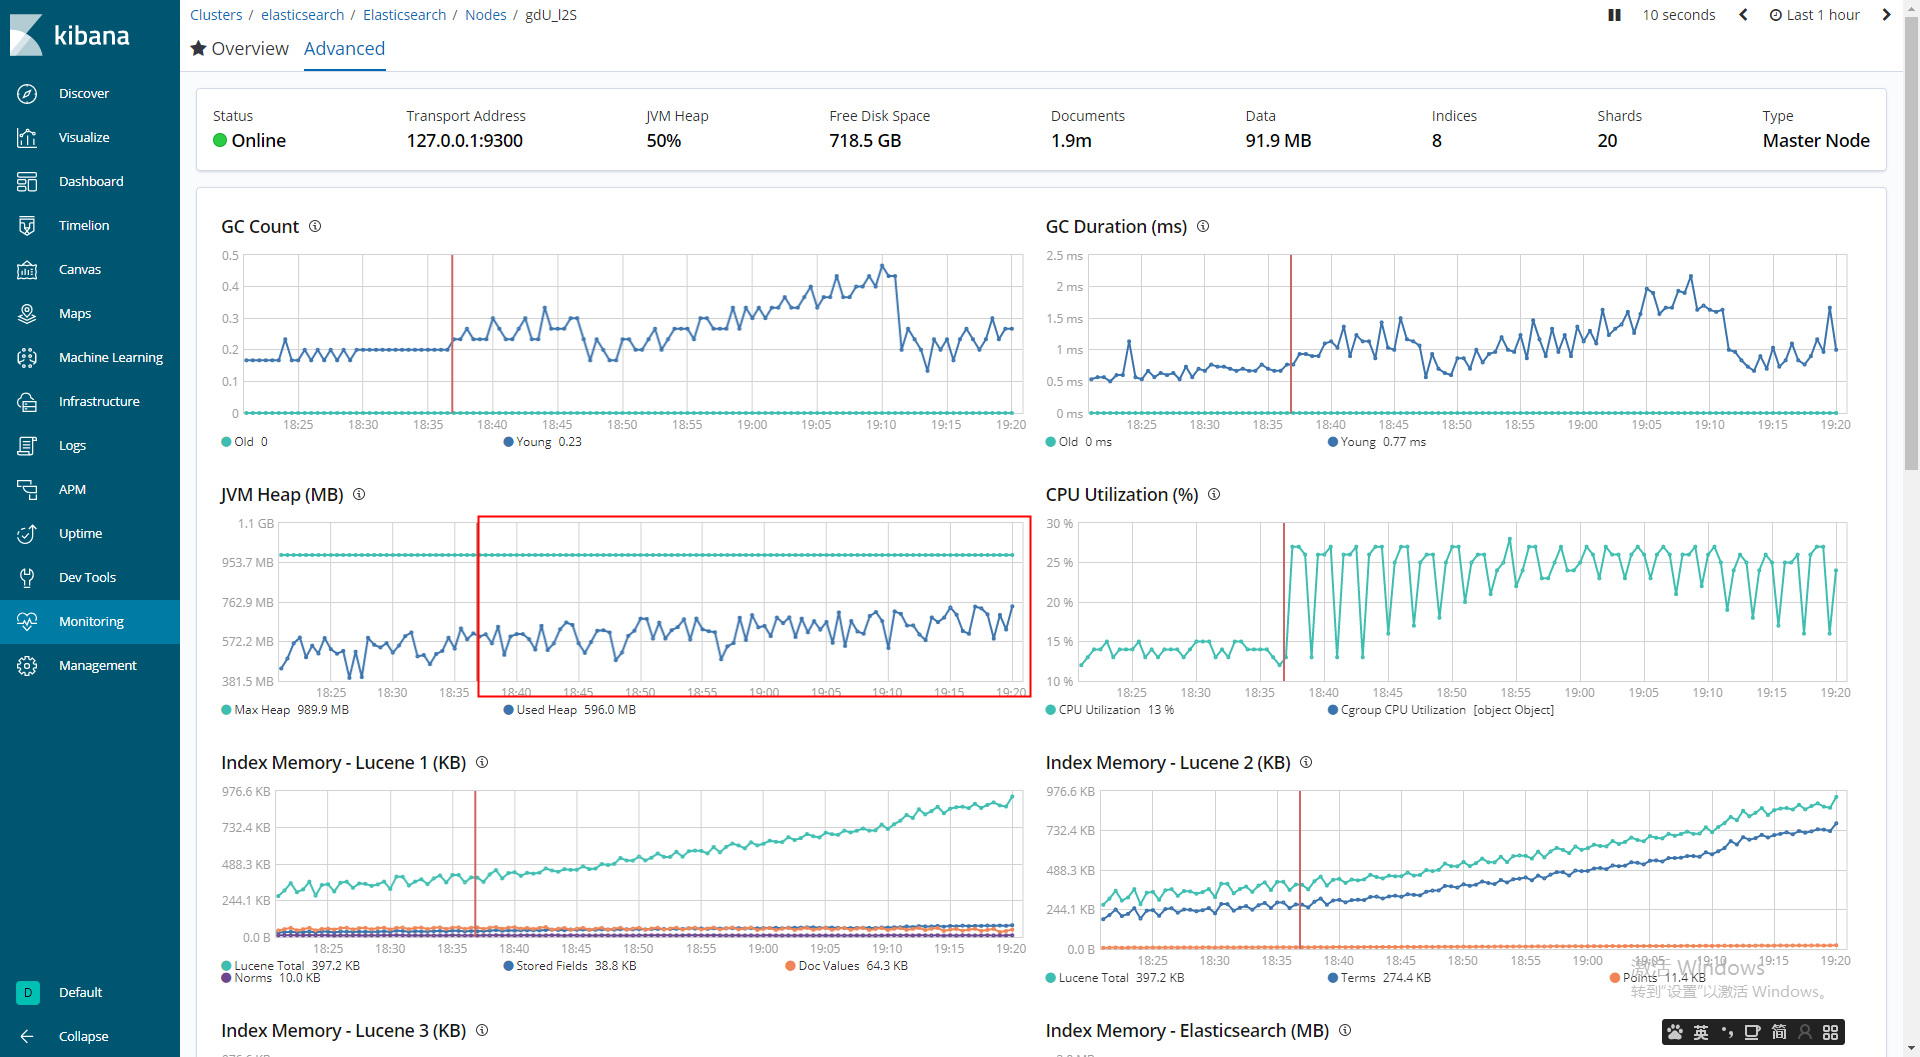Select the Advanced tab
The height and width of the screenshot is (1057, 1920).
click(x=344, y=49)
